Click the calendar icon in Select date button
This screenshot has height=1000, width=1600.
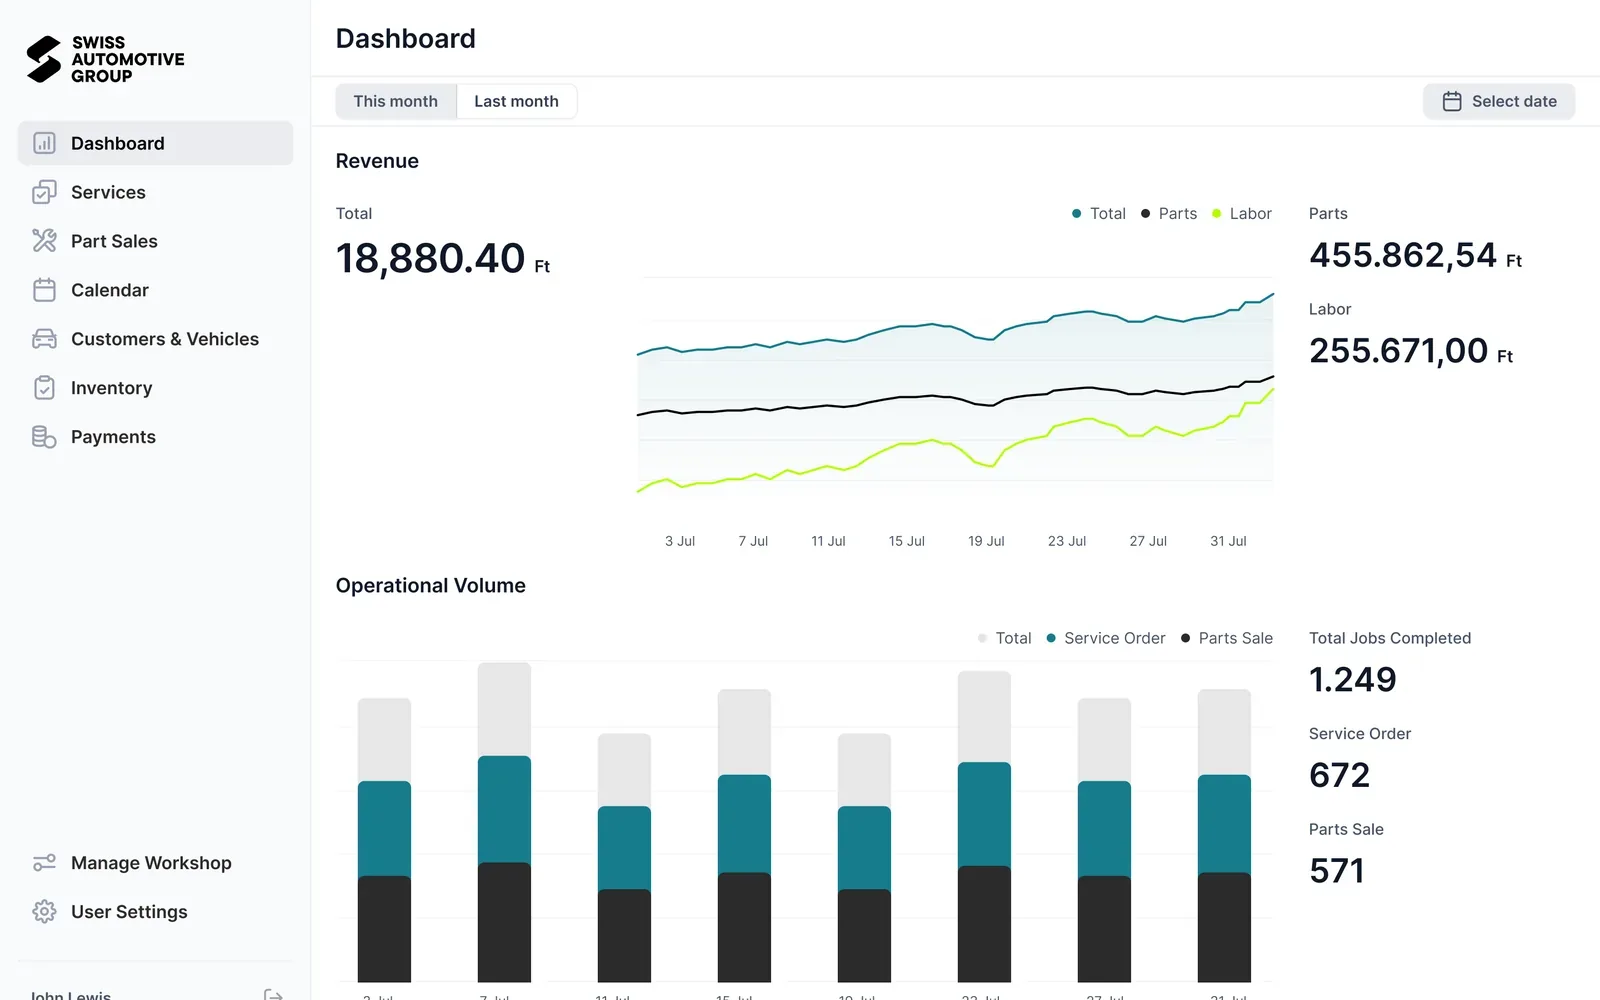point(1452,101)
